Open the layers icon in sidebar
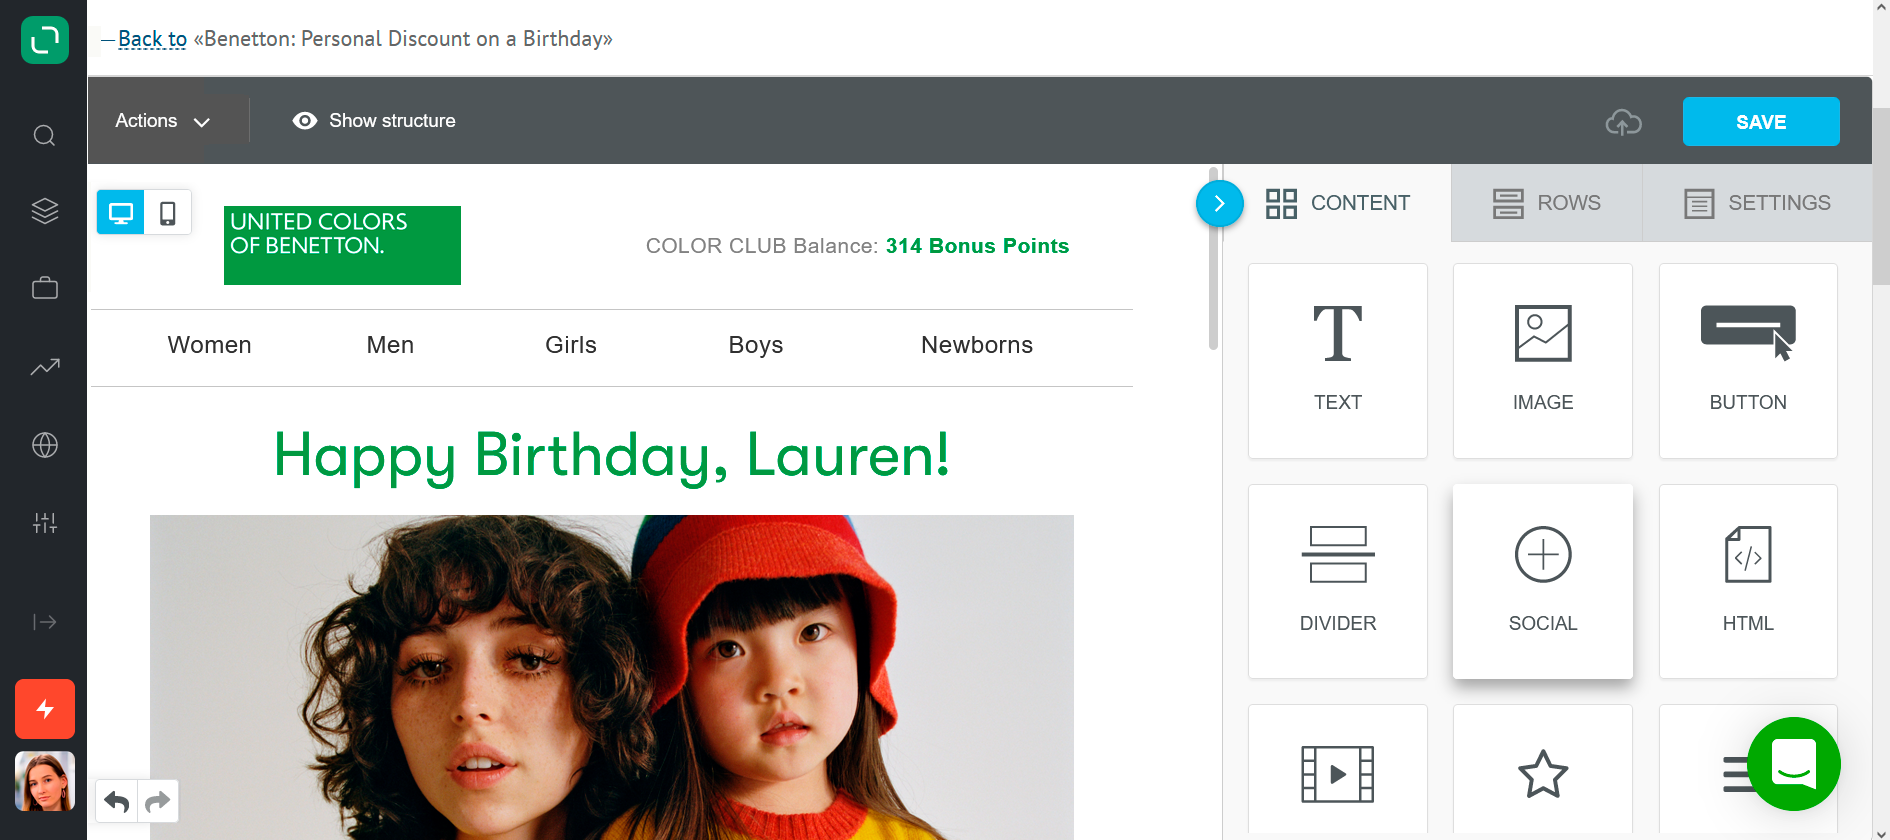Viewport: 1890px width, 840px height. coord(45,211)
